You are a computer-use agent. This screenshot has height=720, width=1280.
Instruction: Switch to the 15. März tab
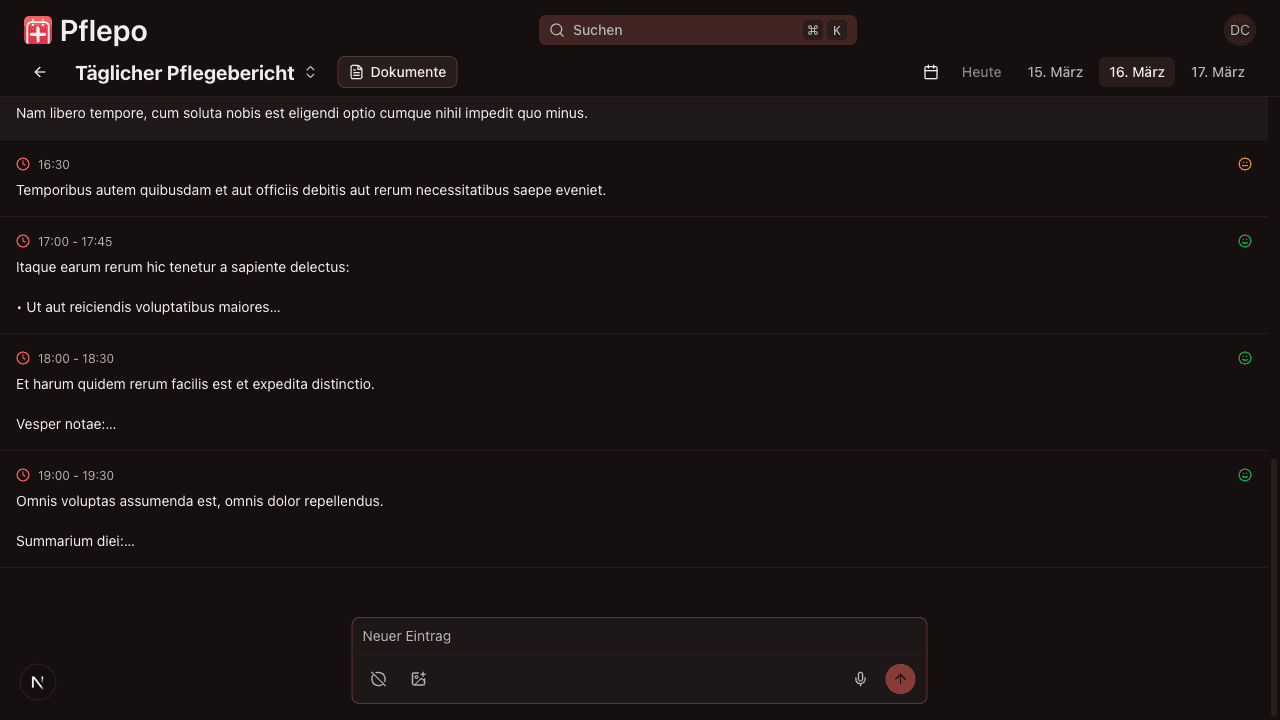1055,72
